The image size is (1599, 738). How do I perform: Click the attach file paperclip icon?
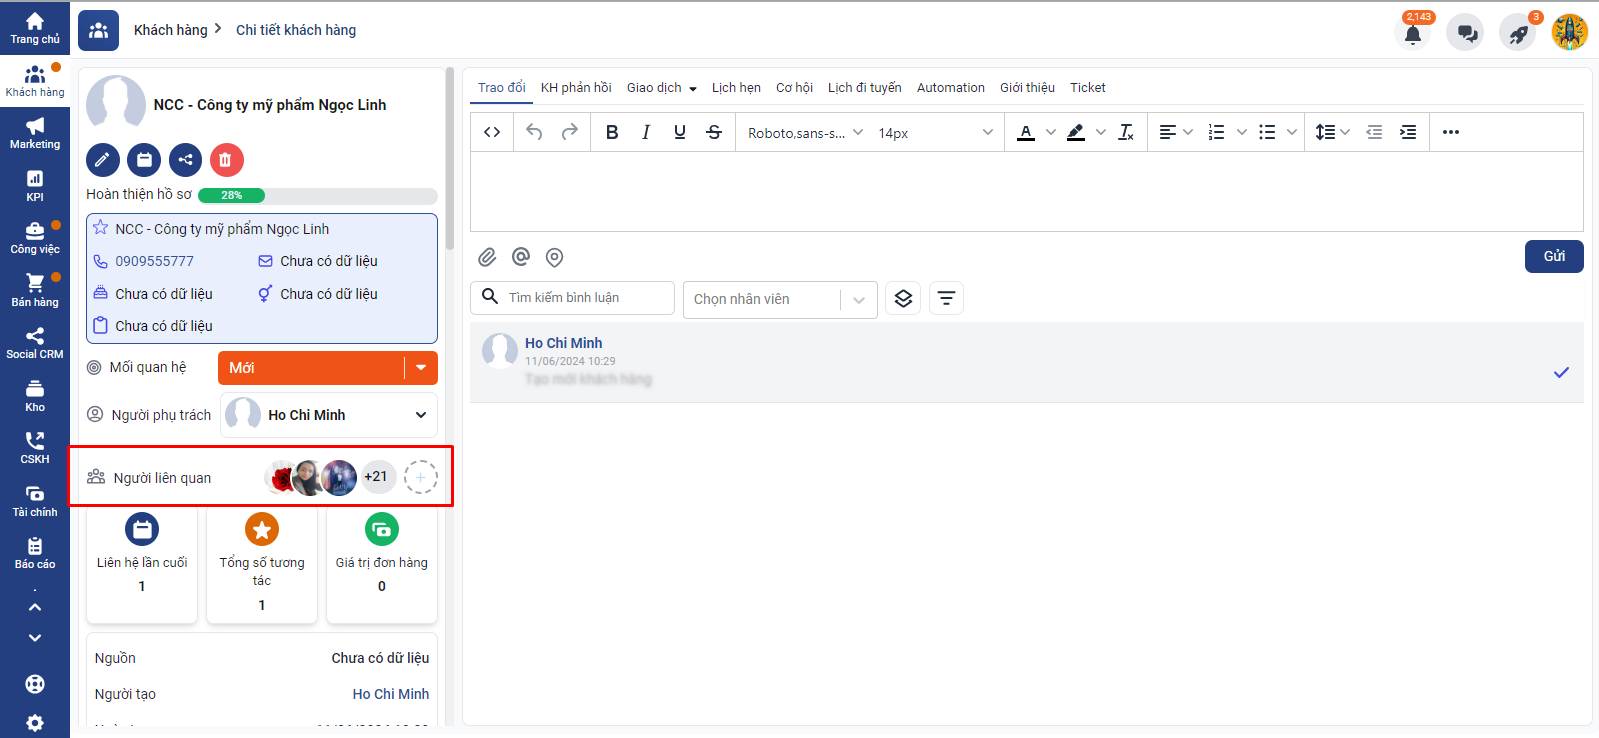[x=487, y=257]
